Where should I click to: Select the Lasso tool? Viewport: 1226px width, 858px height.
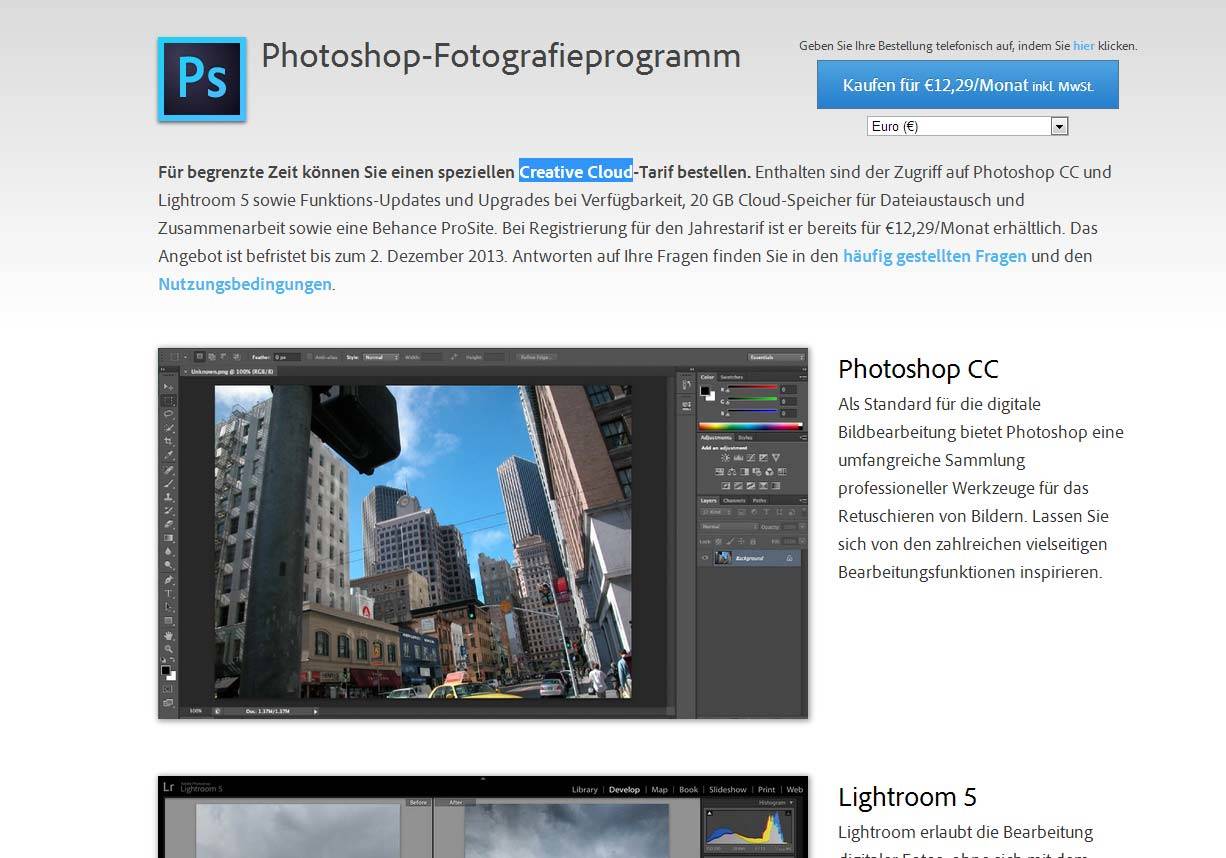(x=168, y=414)
